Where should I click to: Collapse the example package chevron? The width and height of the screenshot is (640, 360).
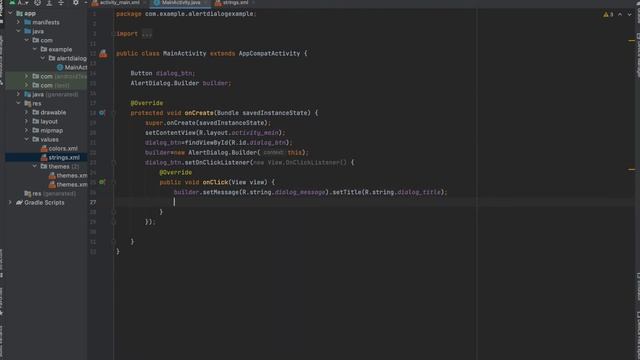click(35, 49)
